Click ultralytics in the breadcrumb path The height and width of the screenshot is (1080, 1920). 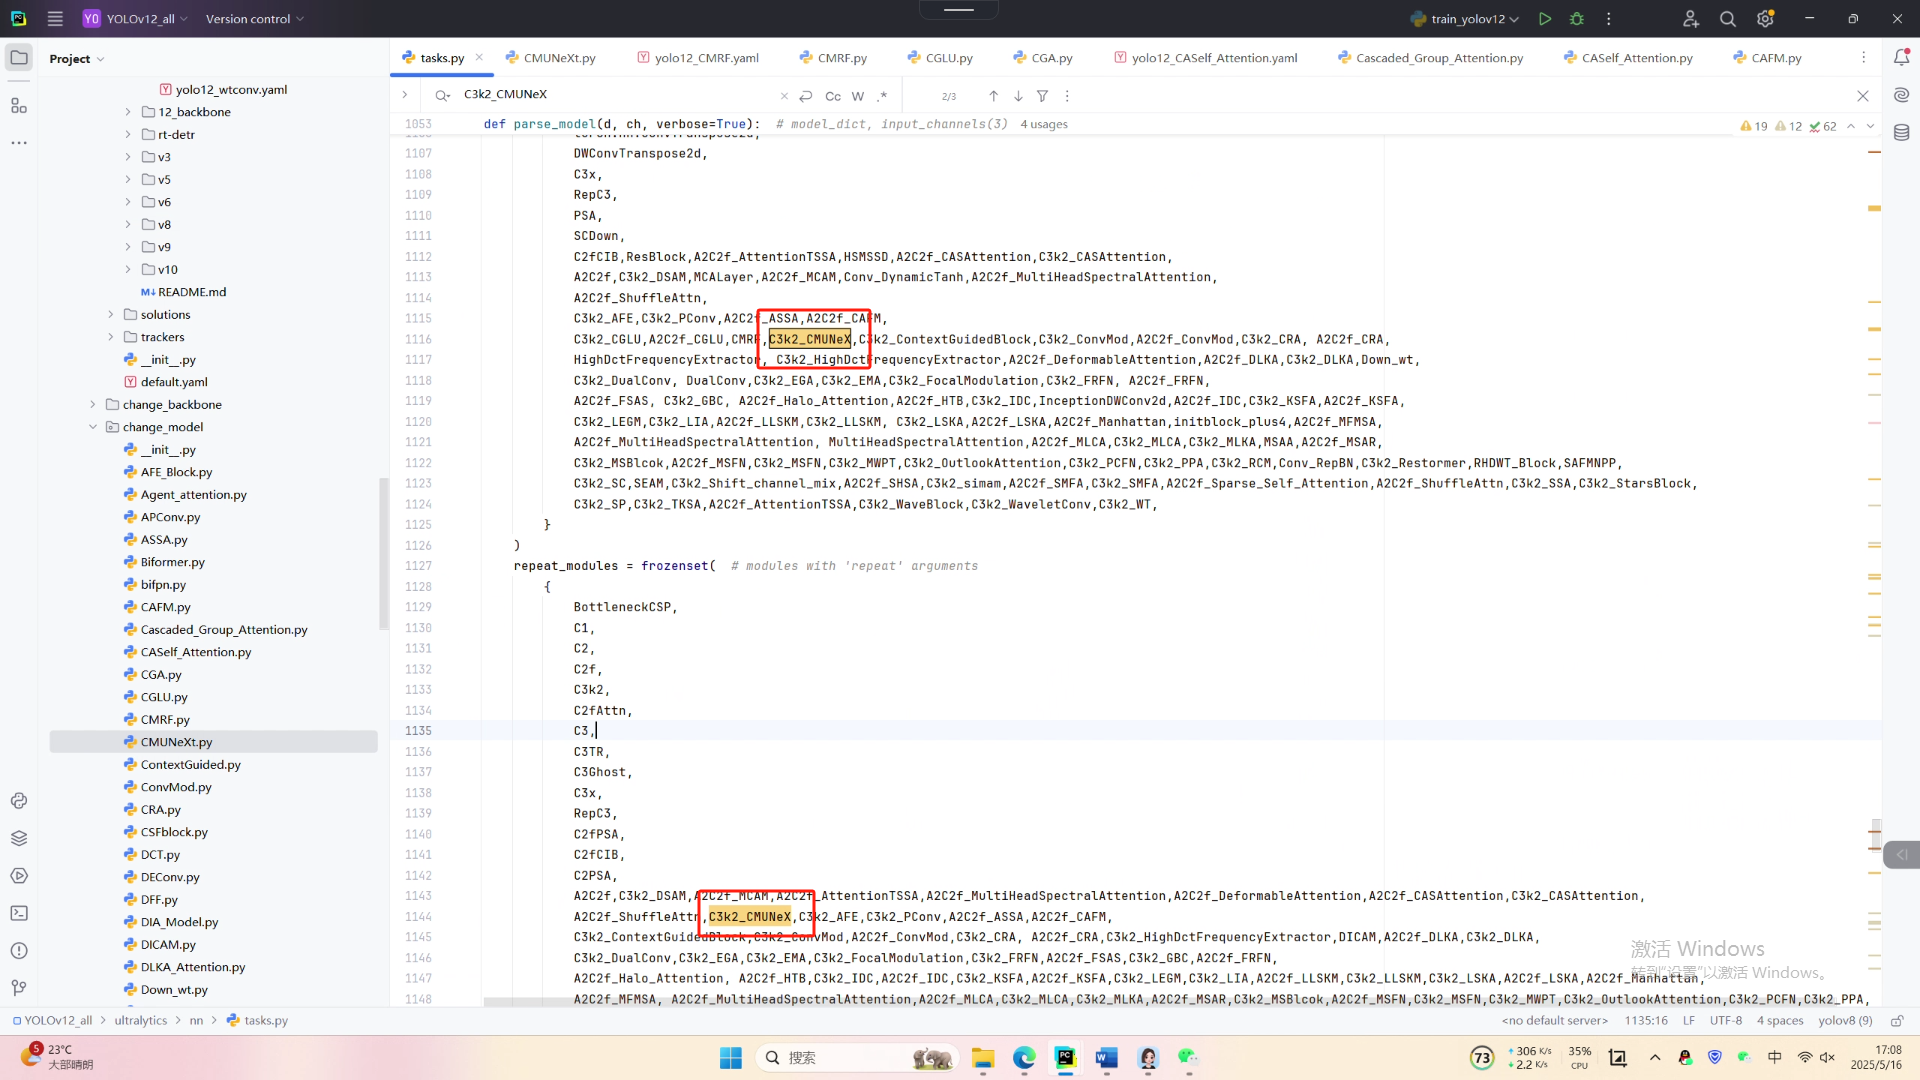point(141,1020)
